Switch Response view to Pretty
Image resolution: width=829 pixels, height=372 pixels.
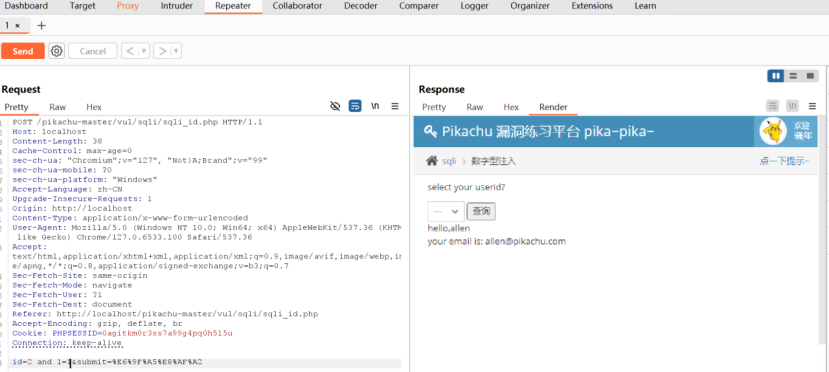[x=434, y=107]
